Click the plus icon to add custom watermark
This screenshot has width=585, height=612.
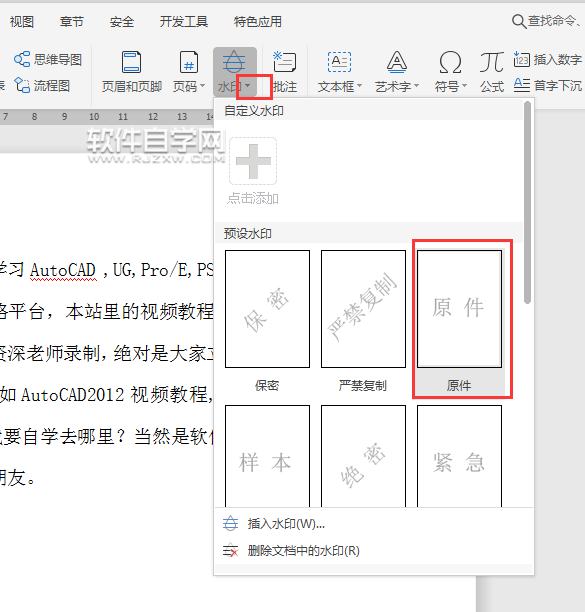(x=253, y=161)
